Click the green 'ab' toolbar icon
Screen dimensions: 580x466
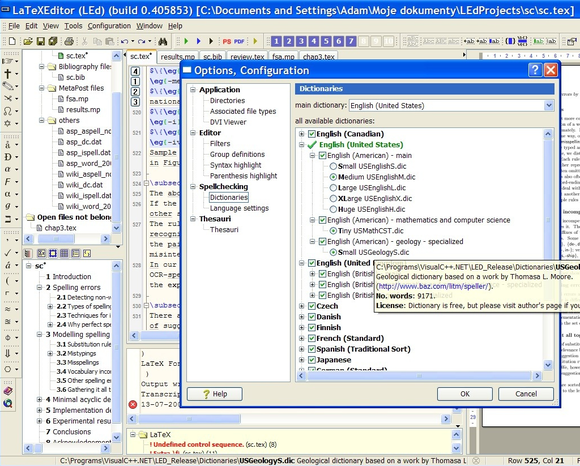click(x=538, y=41)
